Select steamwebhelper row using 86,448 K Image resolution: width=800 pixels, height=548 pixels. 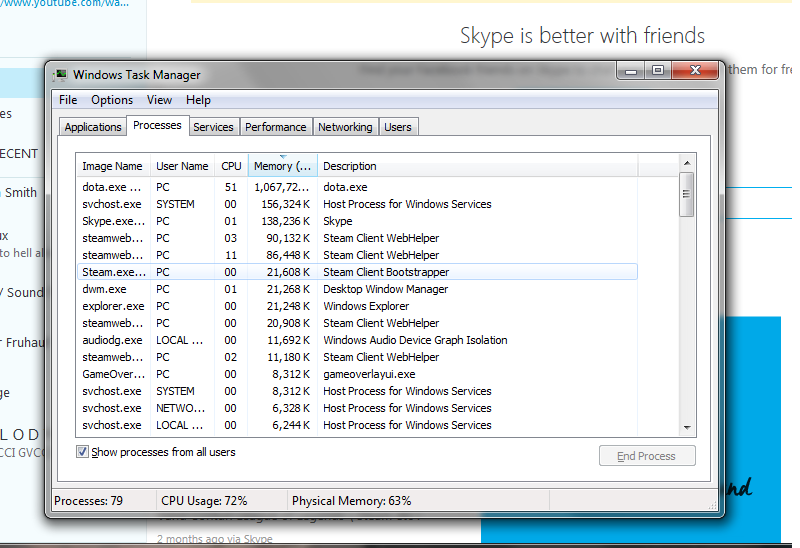click(357, 255)
